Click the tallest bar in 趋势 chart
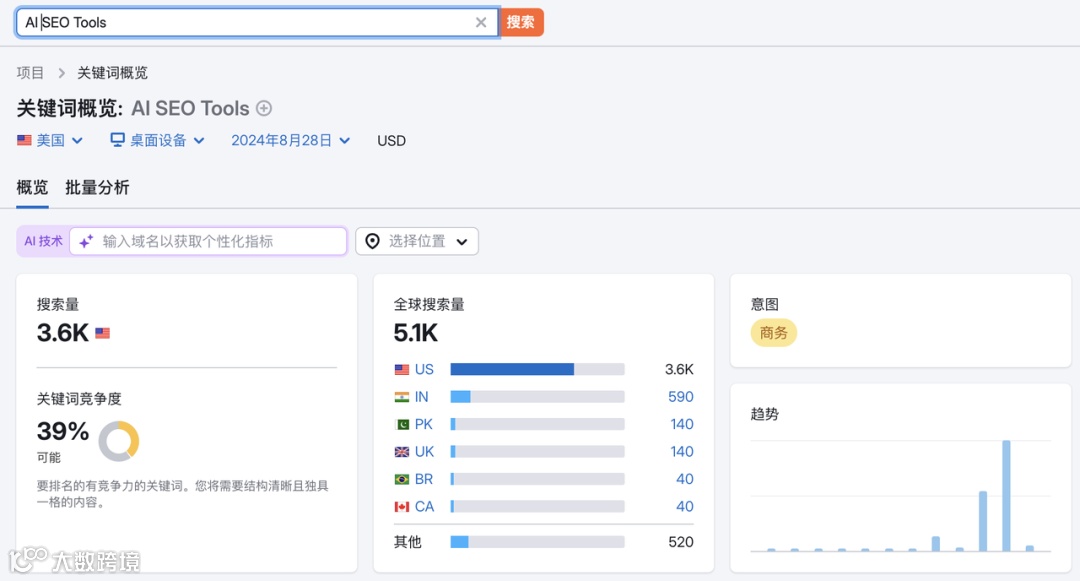 pos(1006,496)
